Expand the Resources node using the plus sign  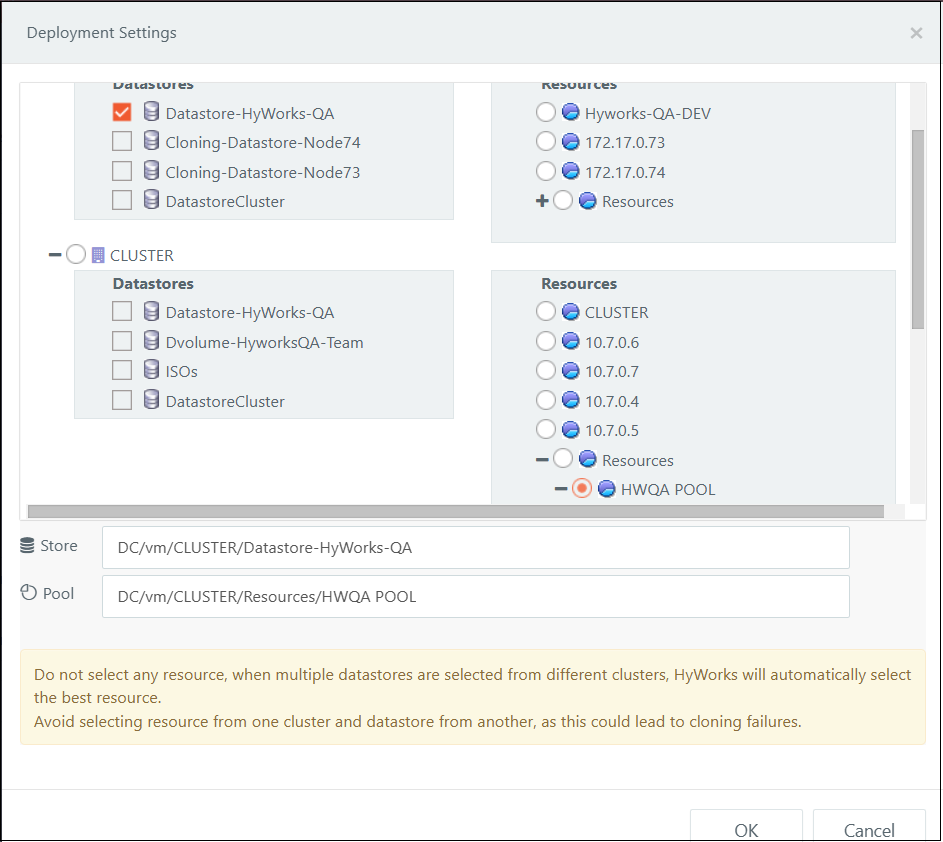(x=542, y=200)
